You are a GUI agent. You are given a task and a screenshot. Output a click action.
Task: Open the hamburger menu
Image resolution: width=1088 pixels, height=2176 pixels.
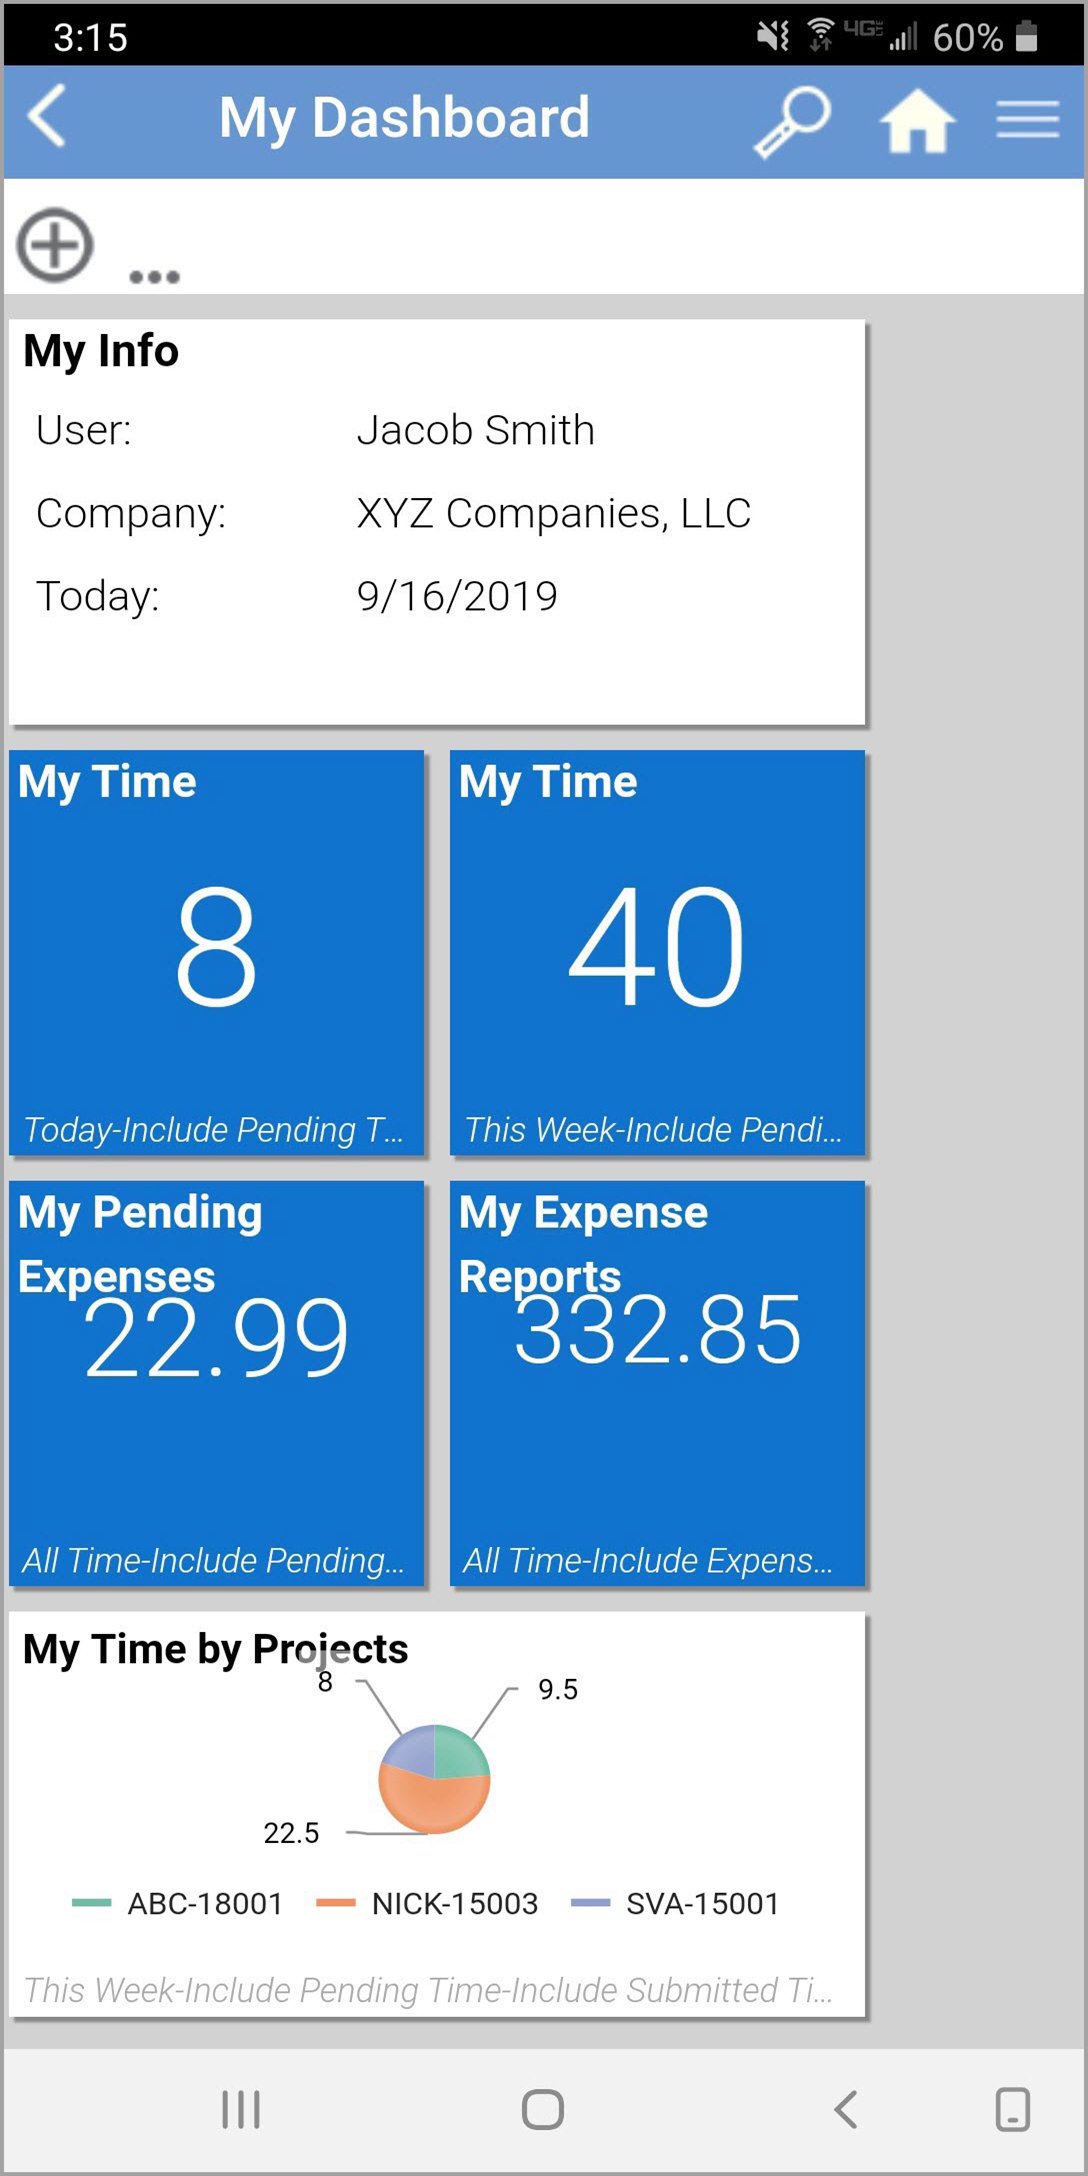[x=1027, y=119]
